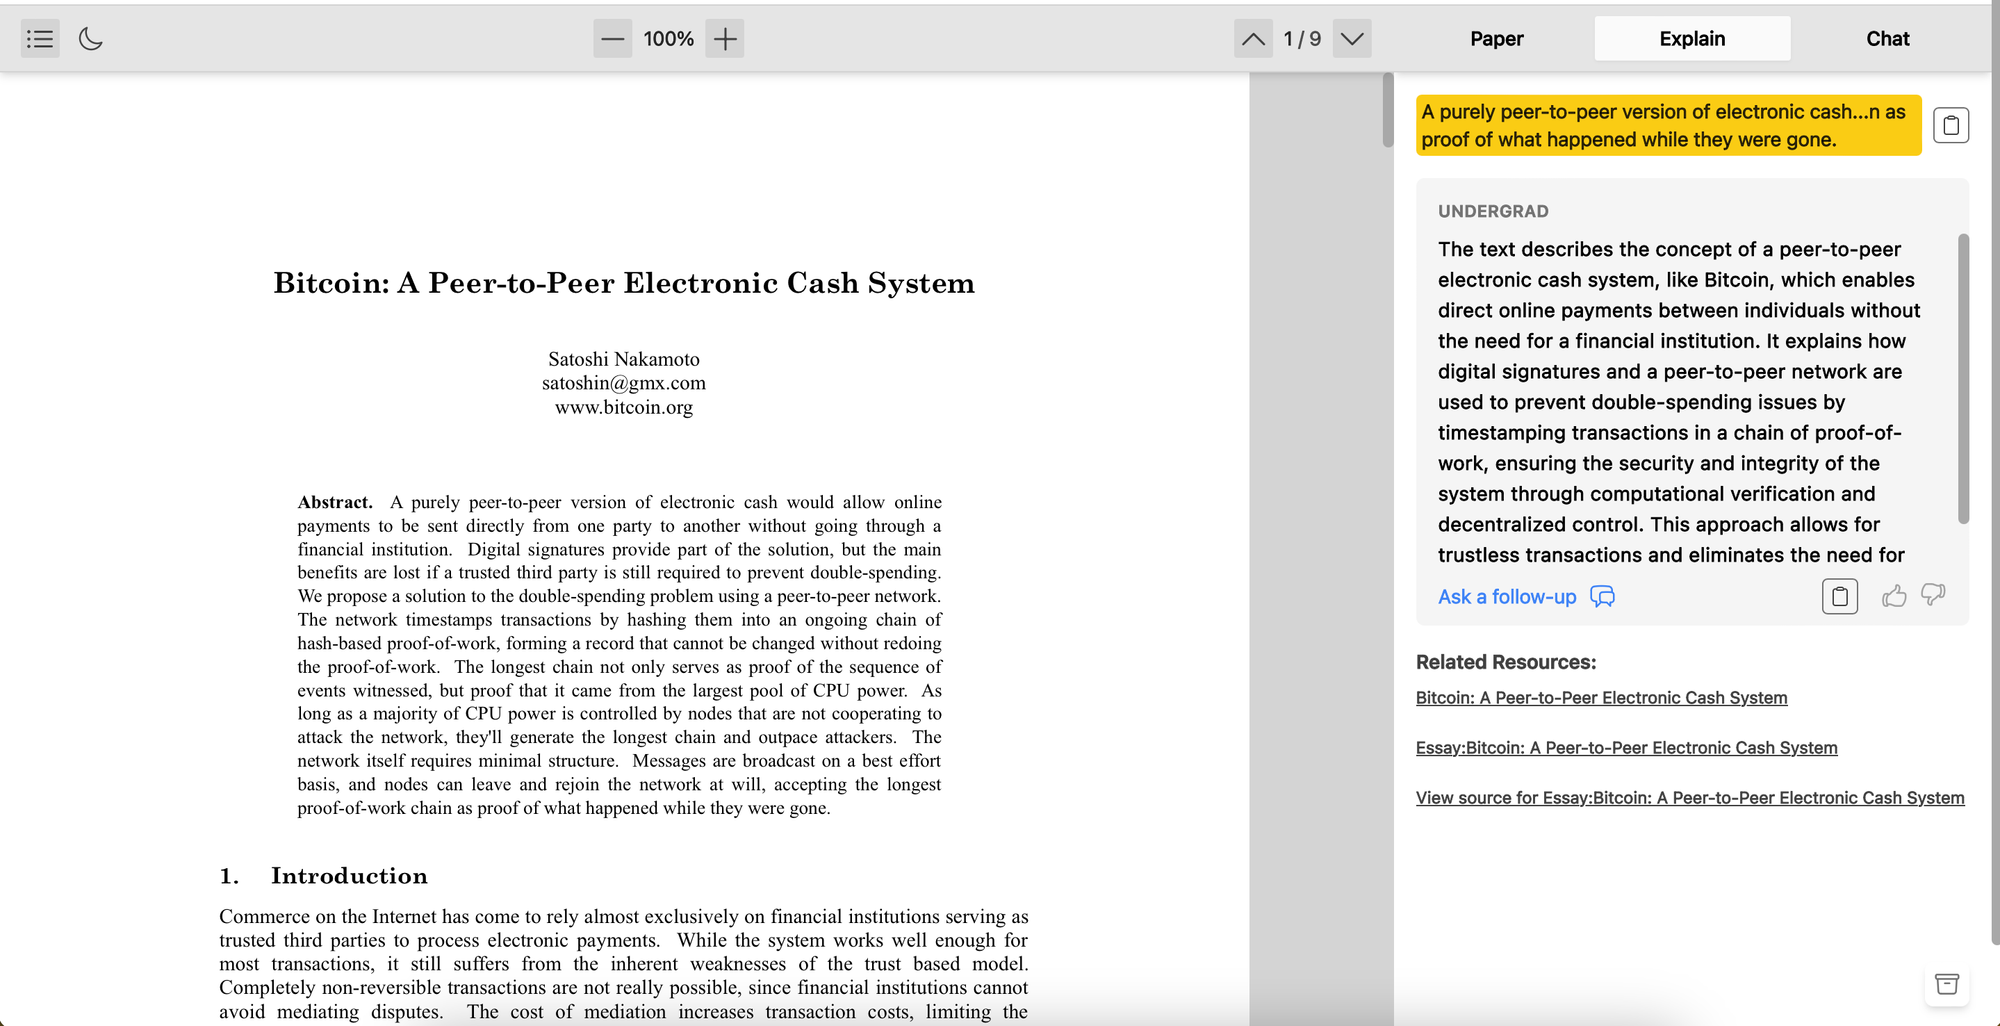Give the explanation a thumbs down
Image resolution: width=2000 pixels, height=1026 pixels.
1934,596
